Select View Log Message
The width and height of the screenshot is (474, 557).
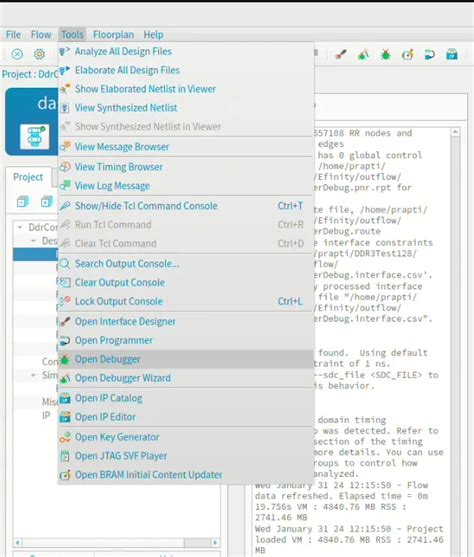(186, 186)
